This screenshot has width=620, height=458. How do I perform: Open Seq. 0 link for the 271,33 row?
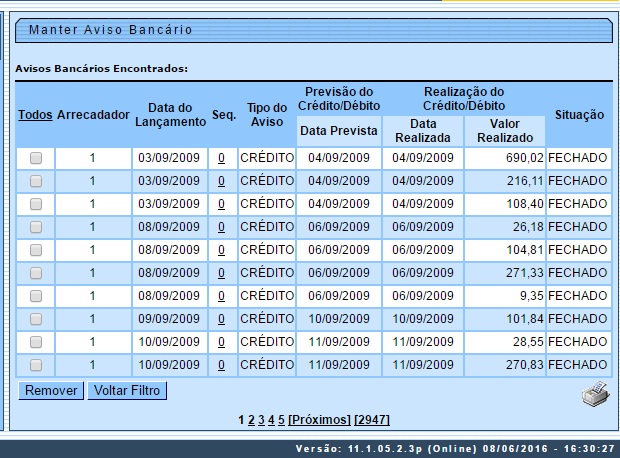tap(221, 273)
